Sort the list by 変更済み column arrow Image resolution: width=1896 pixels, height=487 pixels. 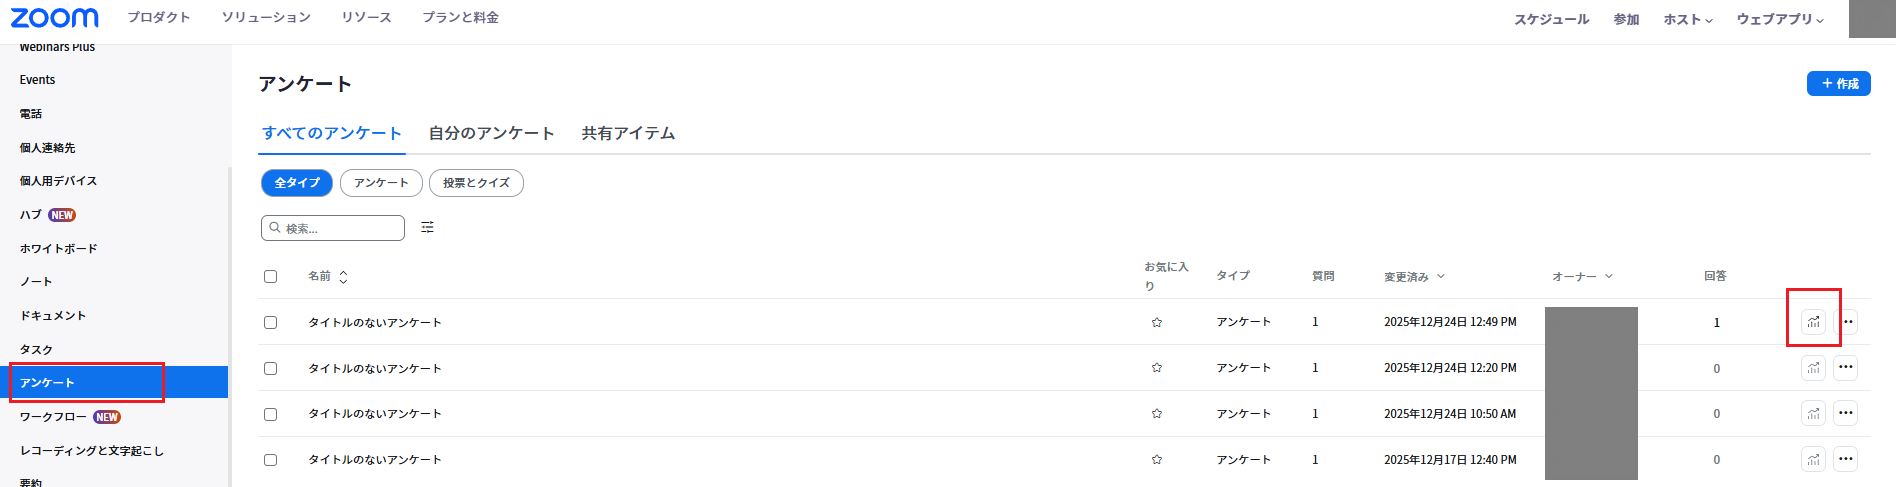click(1441, 277)
